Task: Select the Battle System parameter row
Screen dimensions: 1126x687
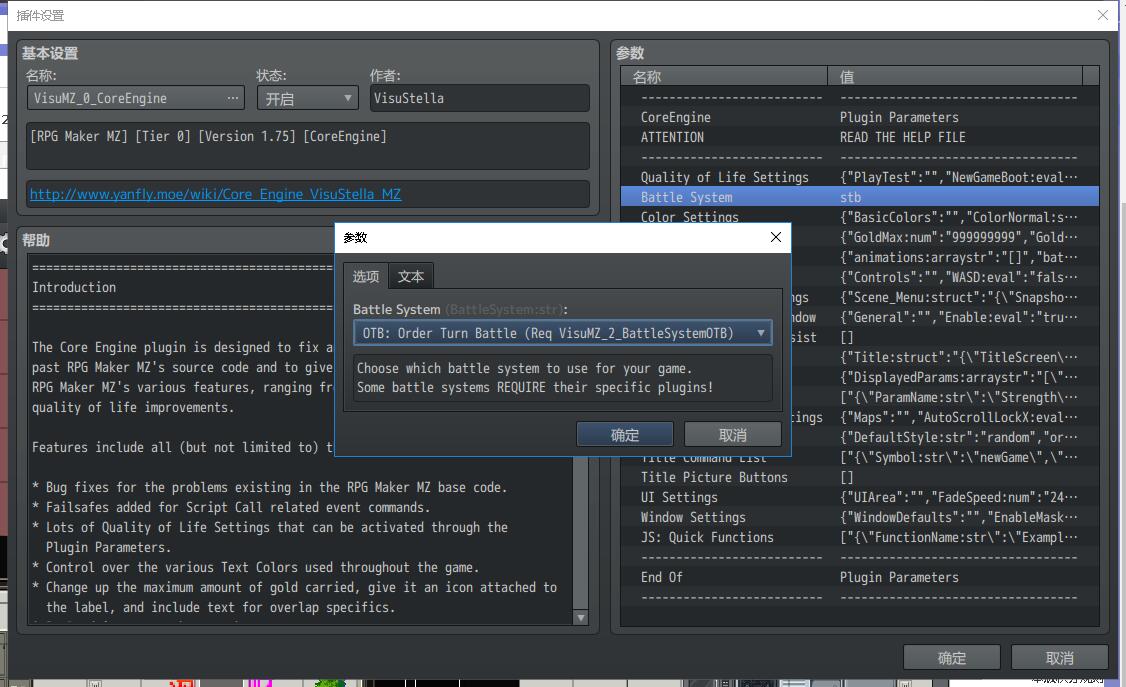Action: [x=860, y=197]
